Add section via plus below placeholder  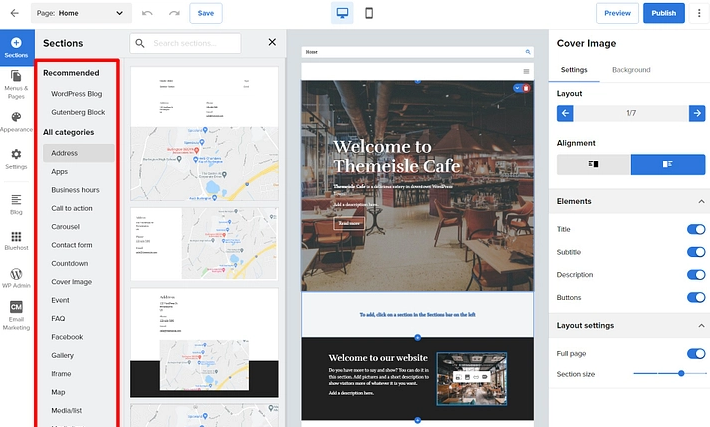pos(417,337)
